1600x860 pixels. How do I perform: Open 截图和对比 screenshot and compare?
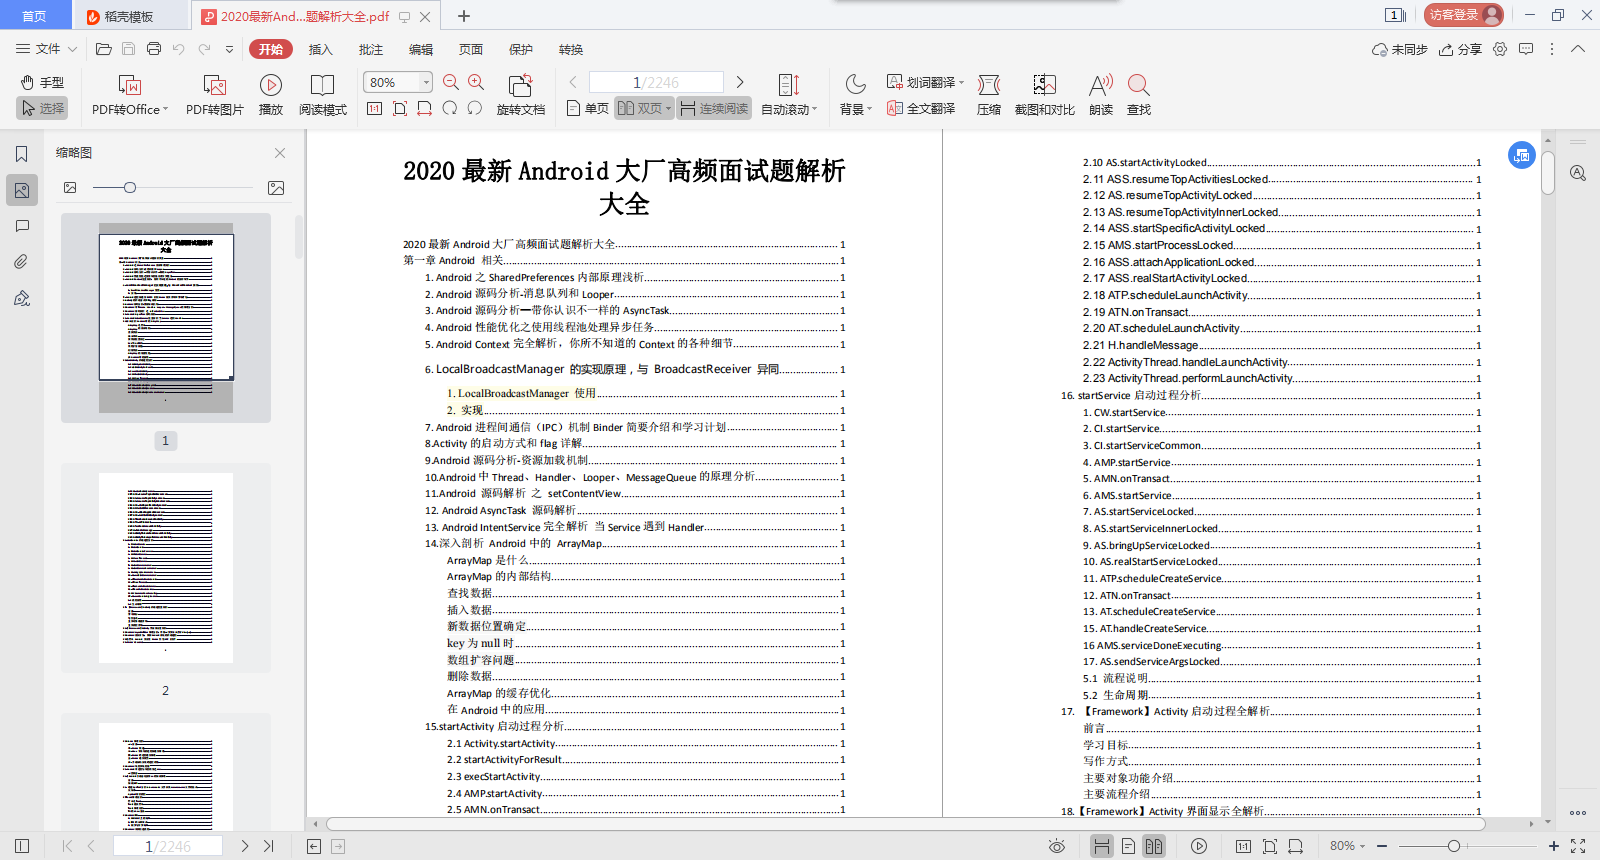(x=1045, y=95)
